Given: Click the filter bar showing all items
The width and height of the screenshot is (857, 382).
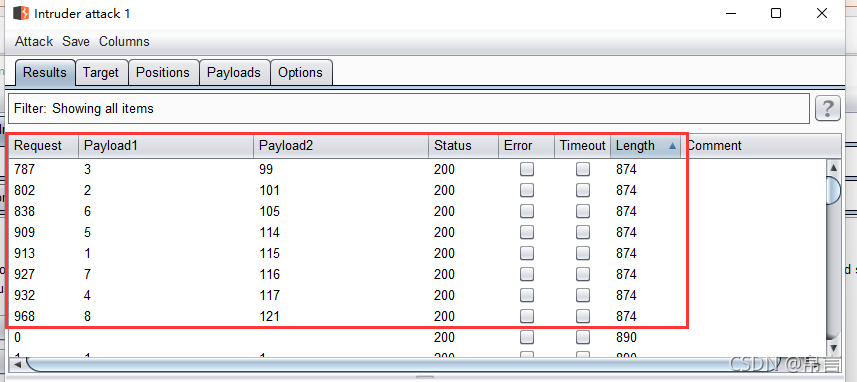Looking at the screenshot, I should (408, 108).
